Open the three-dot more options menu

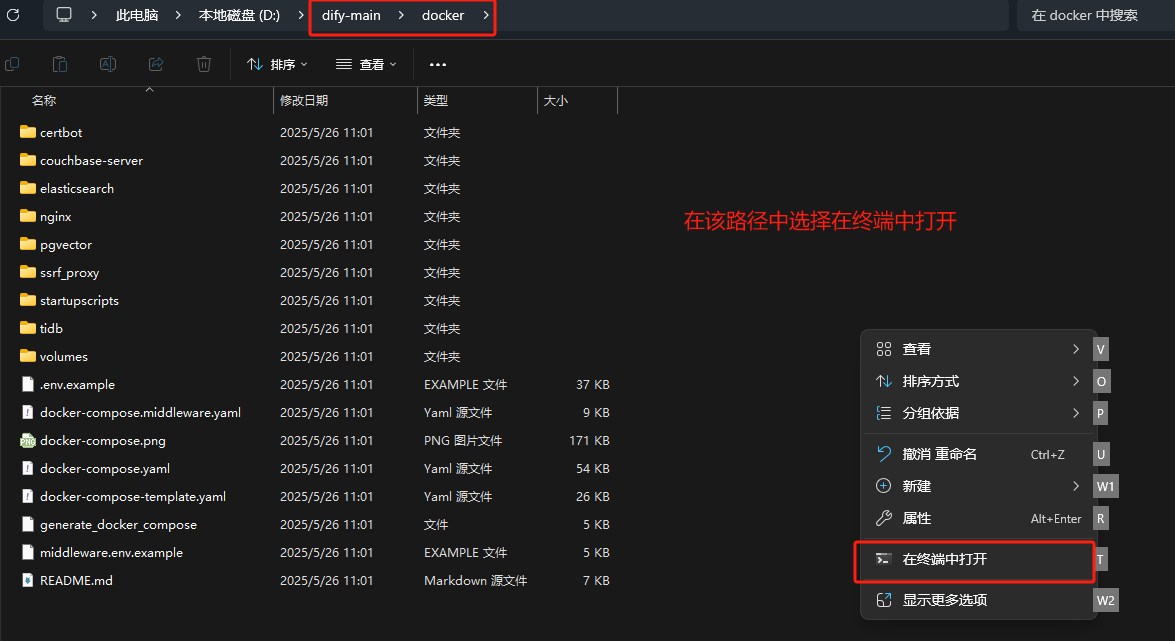click(x=437, y=64)
